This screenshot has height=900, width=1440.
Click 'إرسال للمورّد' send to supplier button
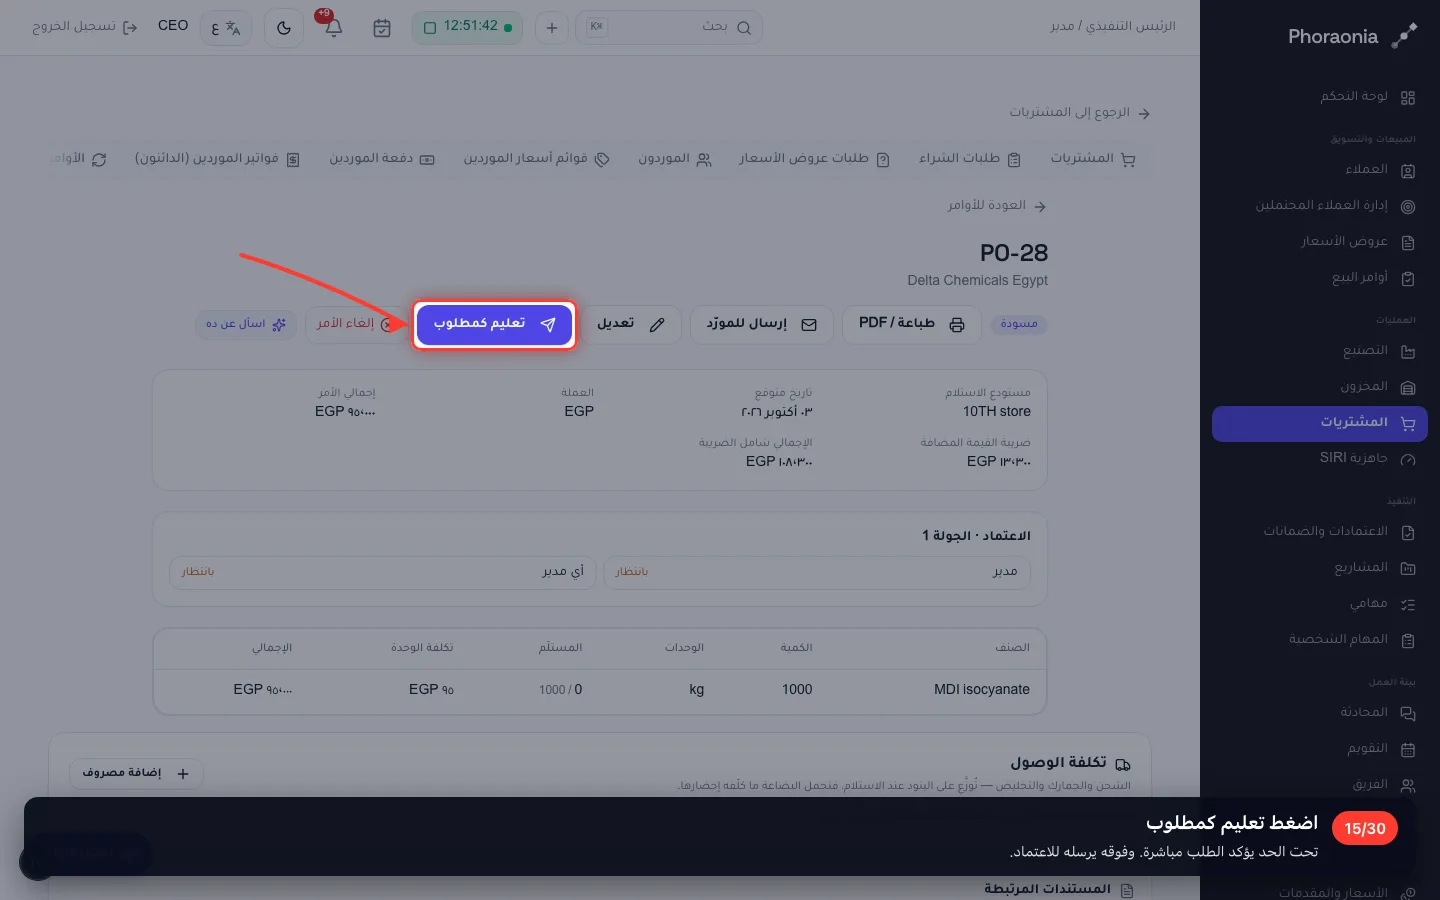coord(762,324)
